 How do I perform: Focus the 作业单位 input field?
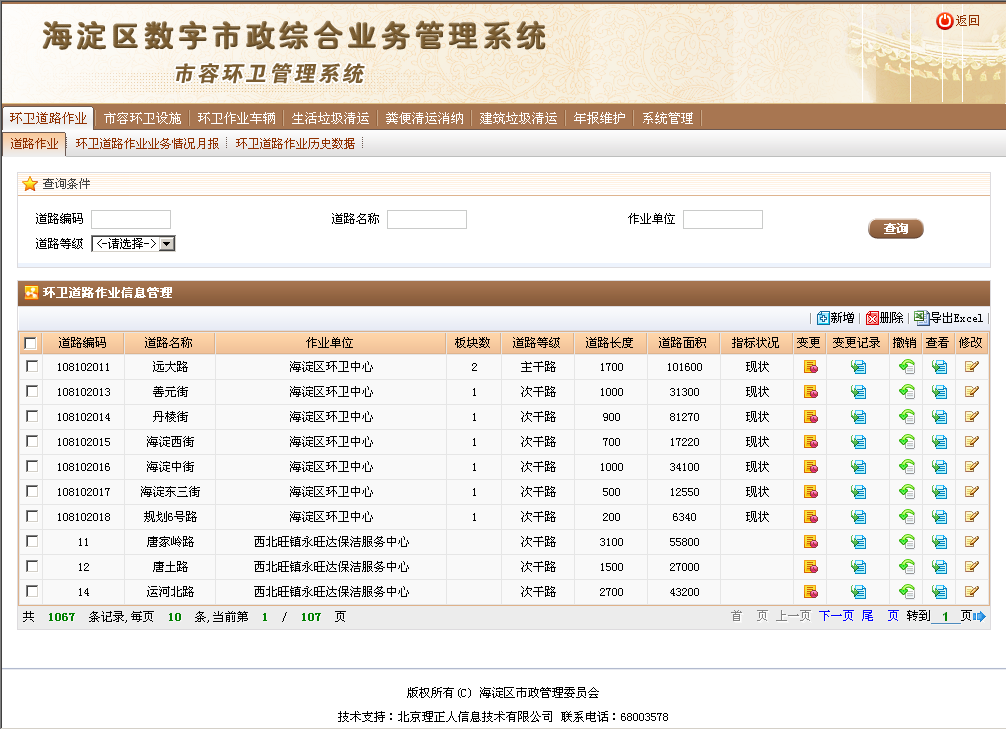click(722, 219)
